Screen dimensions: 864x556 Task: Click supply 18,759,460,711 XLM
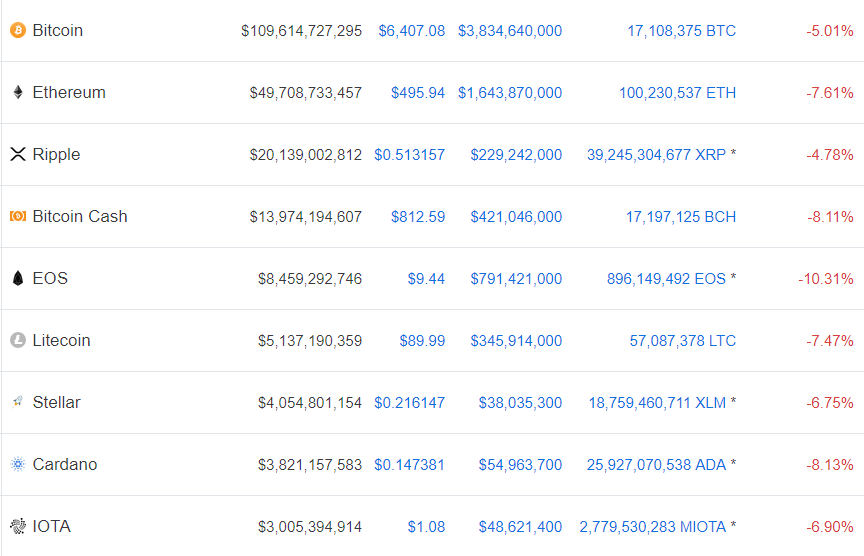click(657, 403)
